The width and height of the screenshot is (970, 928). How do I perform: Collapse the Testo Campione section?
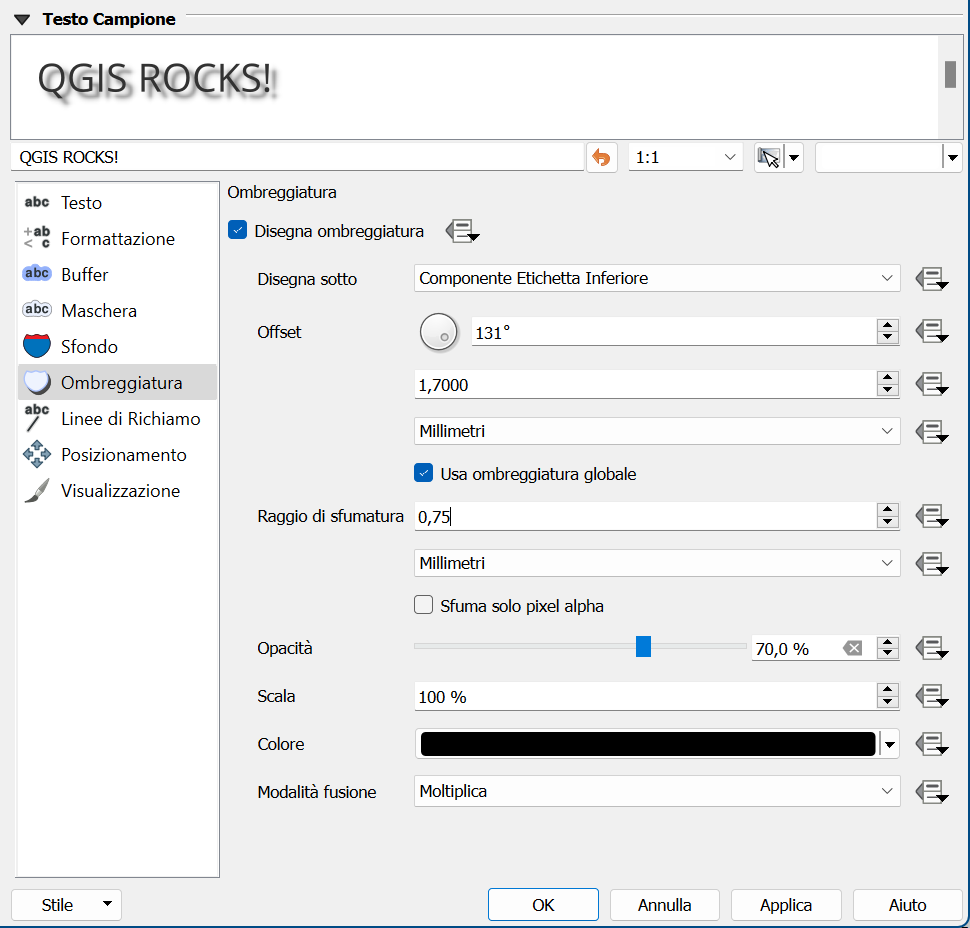pos(22,20)
